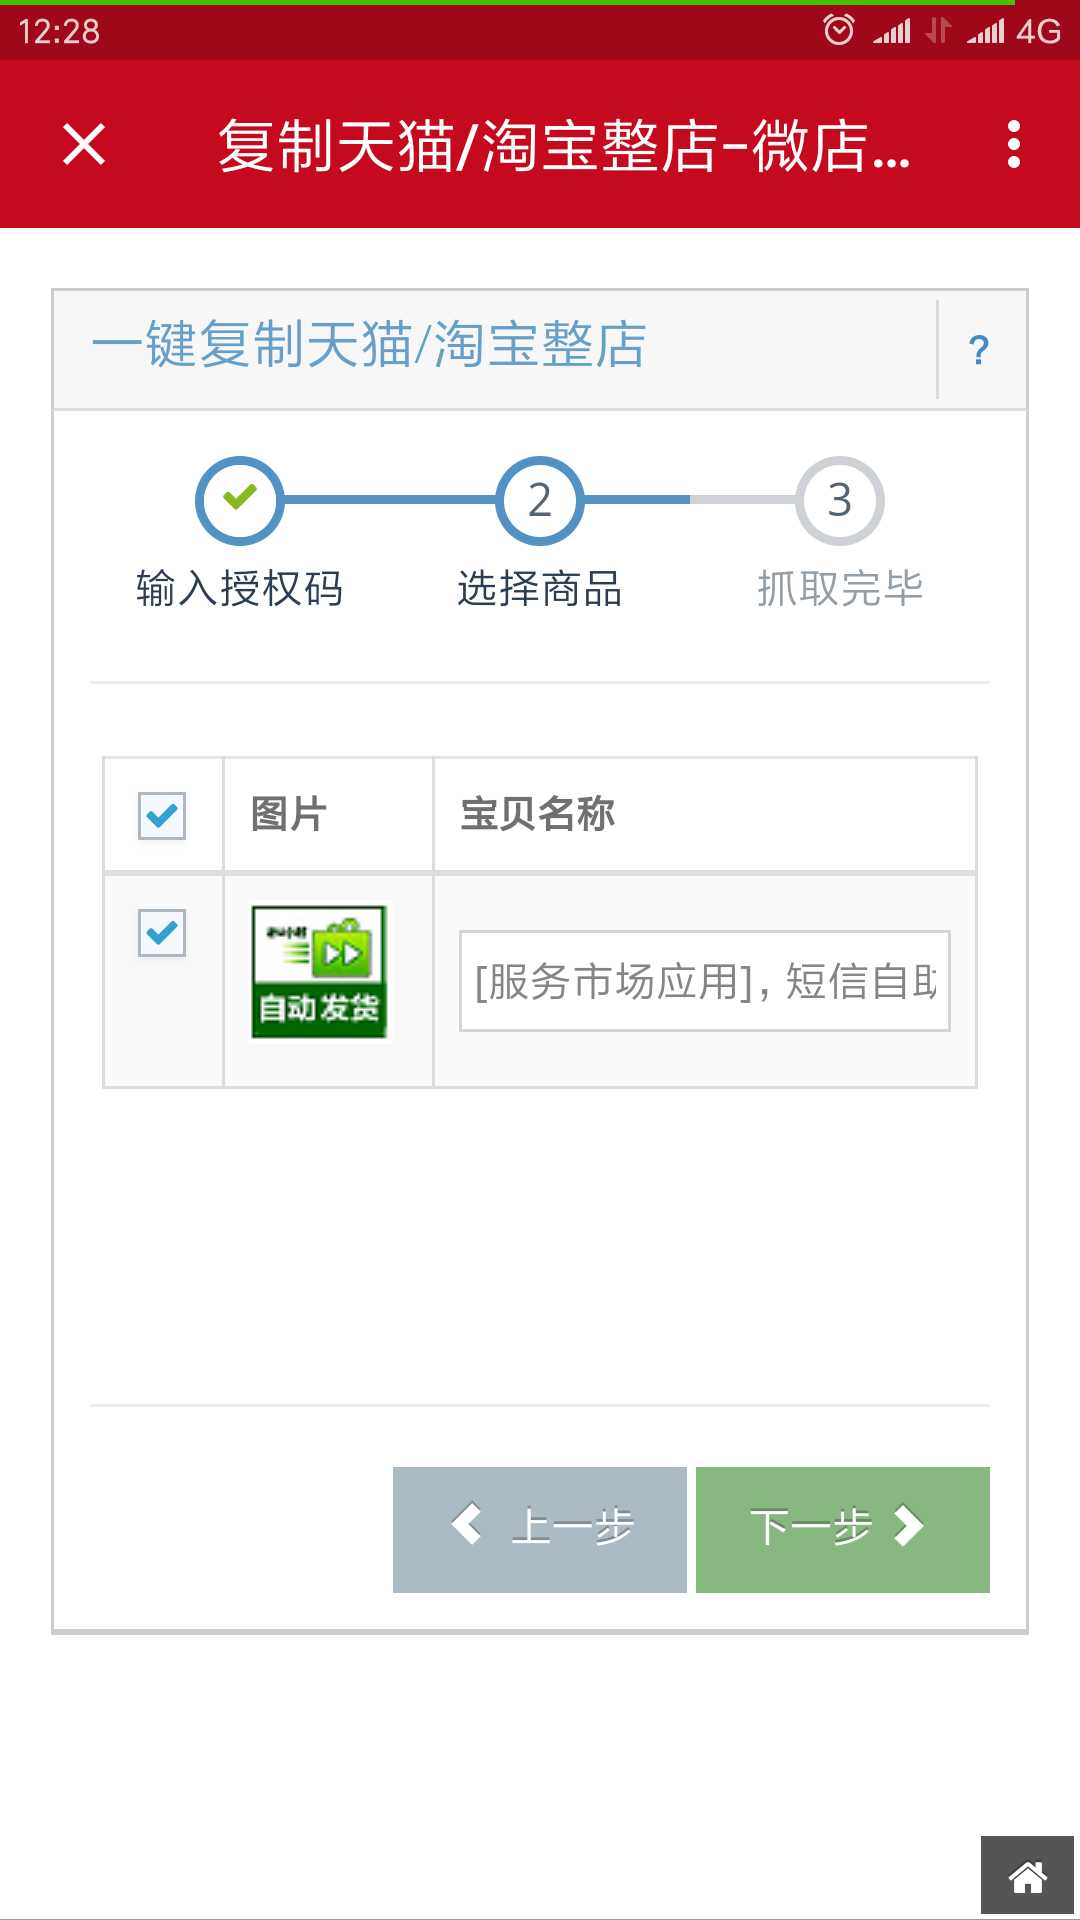Close the page with the X icon
Image resolution: width=1080 pixels, height=1920 pixels.
pyautogui.click(x=84, y=144)
